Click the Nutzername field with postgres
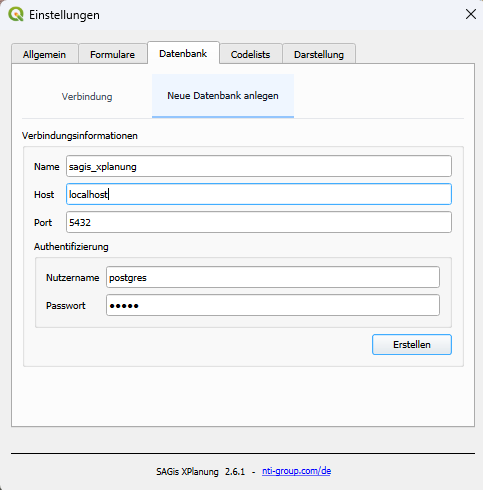 (273, 277)
